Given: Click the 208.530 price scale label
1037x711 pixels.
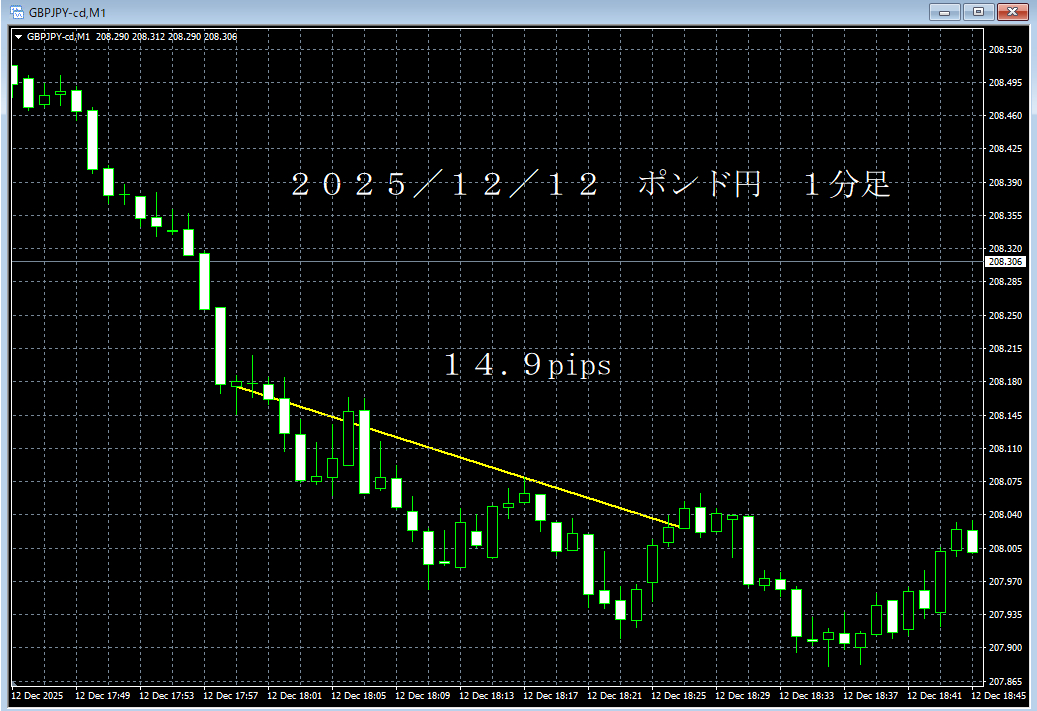Looking at the screenshot, I should click(1005, 50).
